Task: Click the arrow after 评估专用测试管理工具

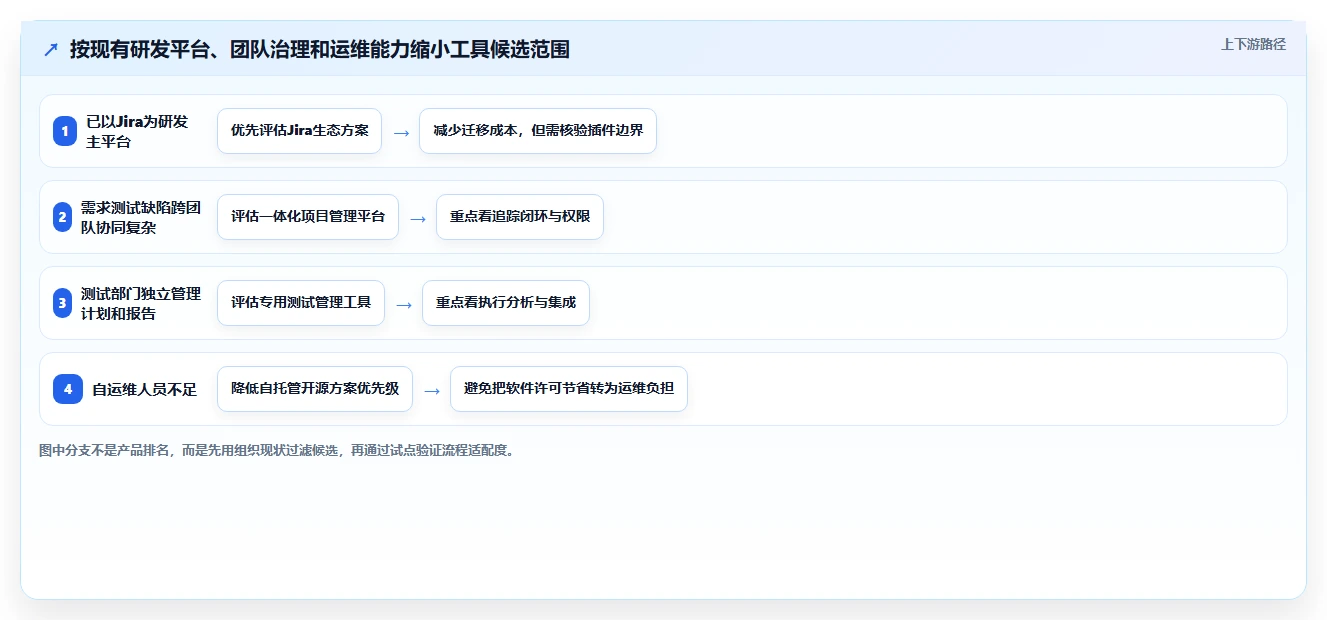Action: [404, 304]
